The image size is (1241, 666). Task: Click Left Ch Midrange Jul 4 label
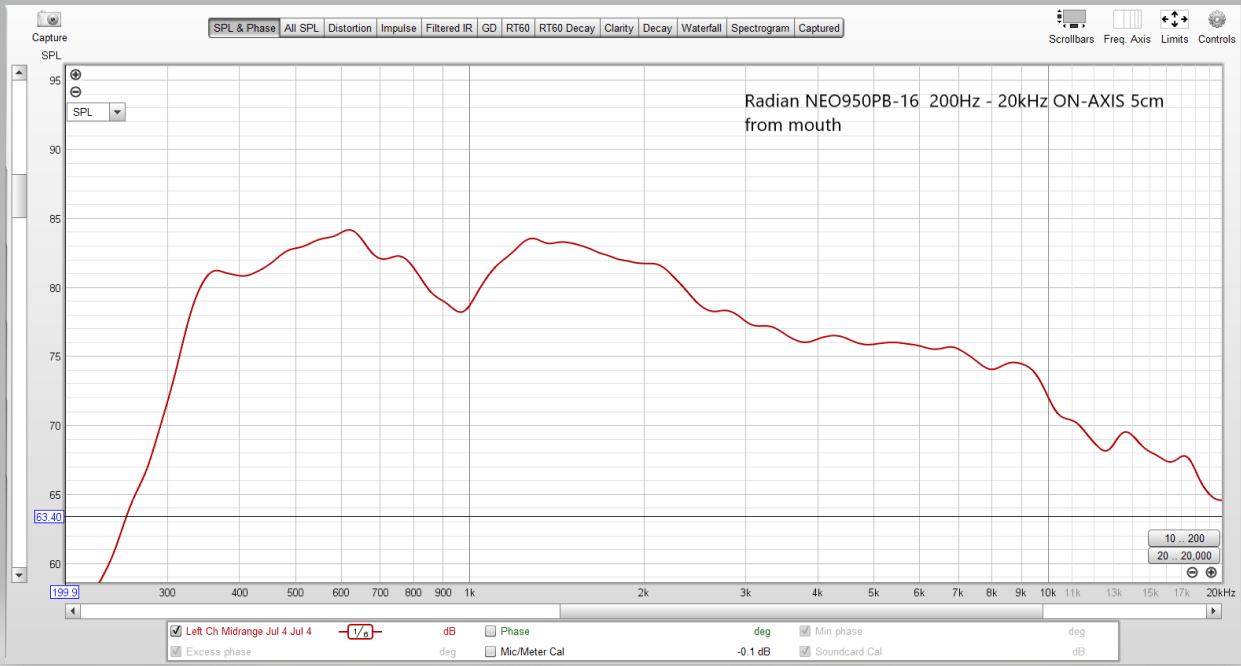(x=249, y=631)
